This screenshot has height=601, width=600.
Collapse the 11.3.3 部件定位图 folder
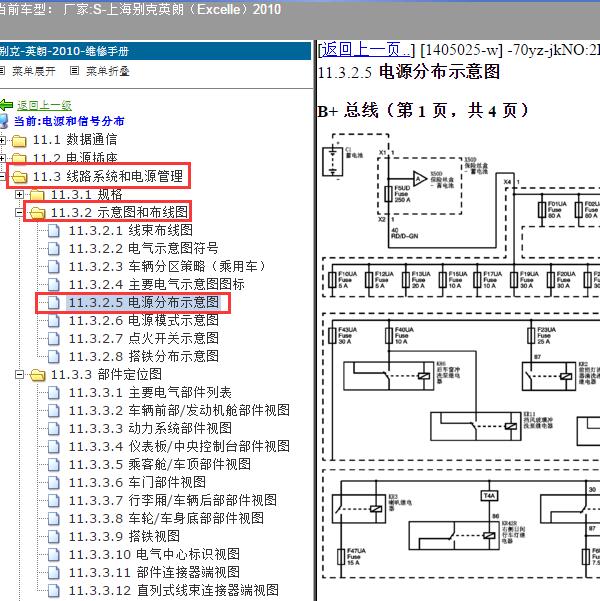19,374
